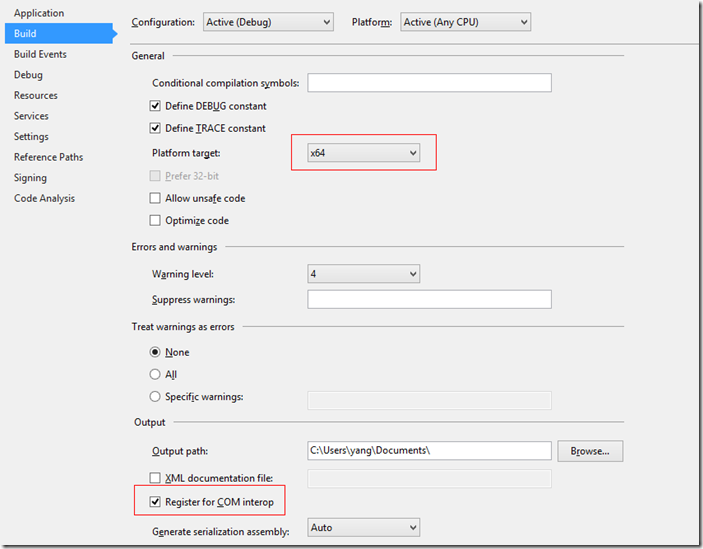Click the Warning level label
This screenshot has height=549, width=703.
183,274
